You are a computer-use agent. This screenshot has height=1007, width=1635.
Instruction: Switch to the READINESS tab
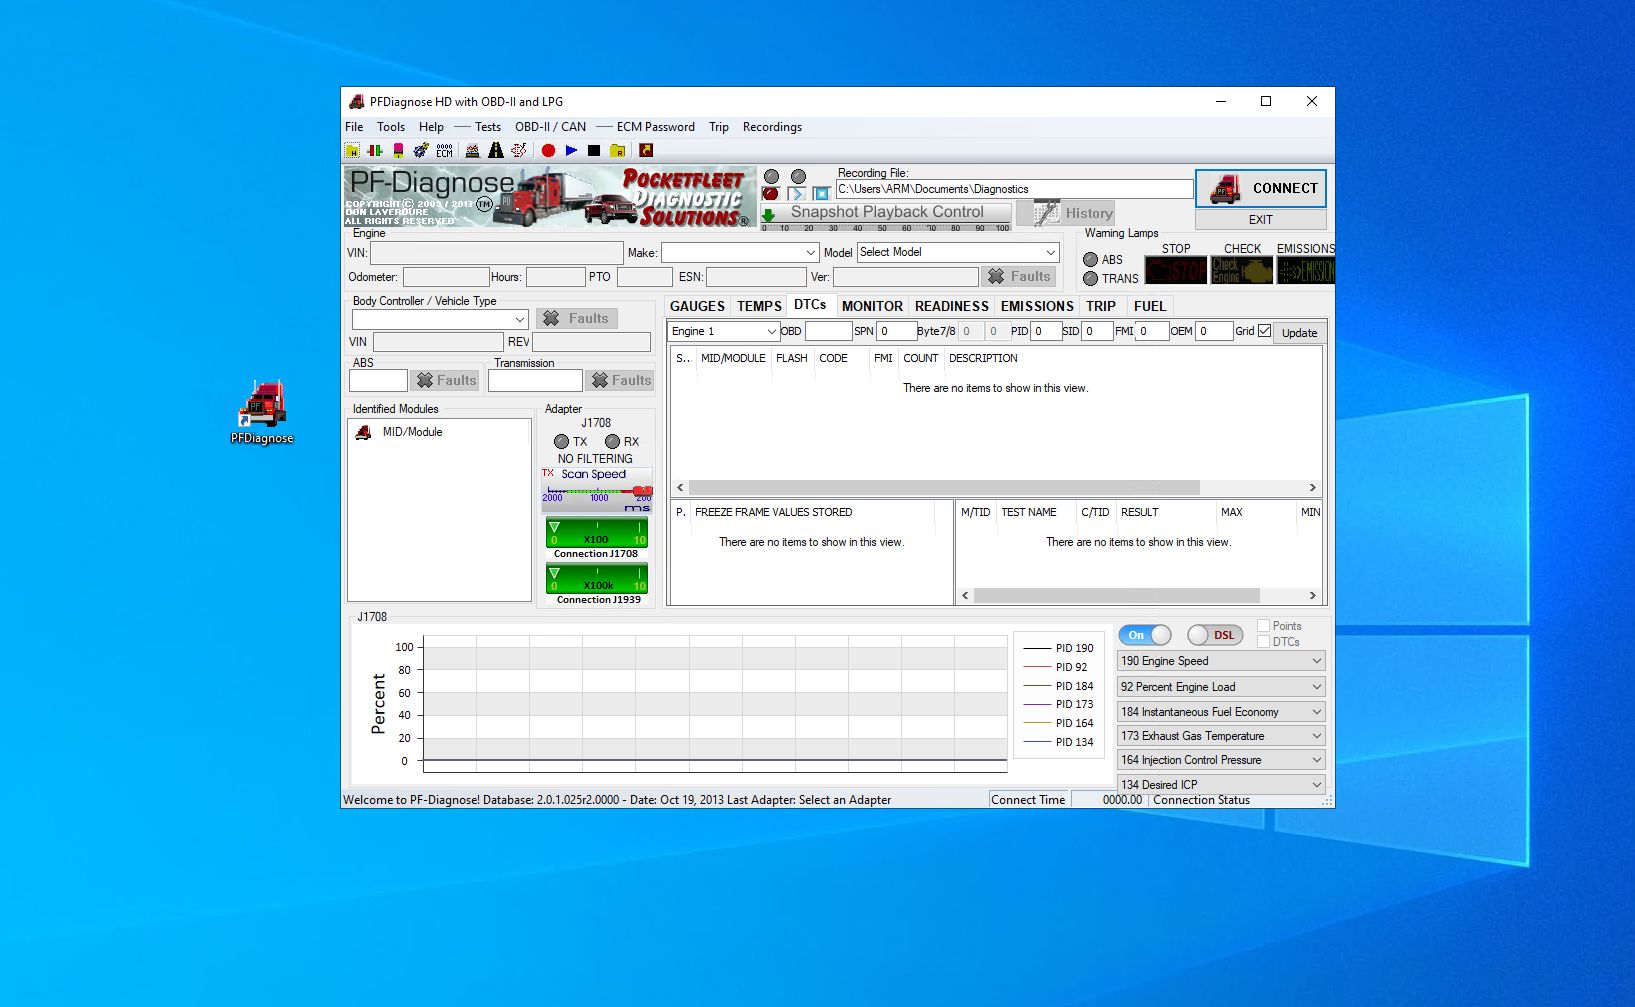click(951, 306)
